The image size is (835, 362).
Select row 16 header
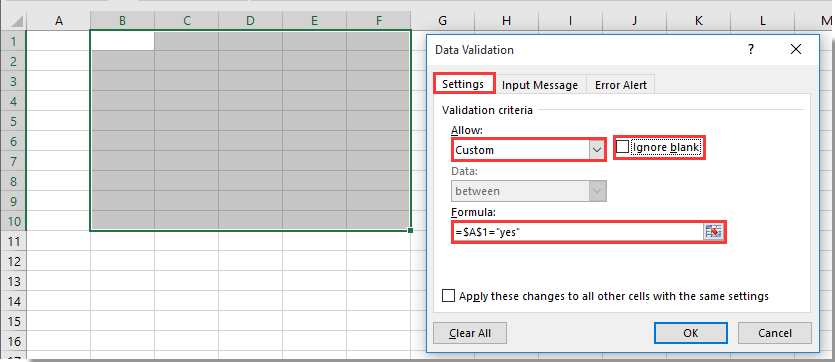(13, 341)
